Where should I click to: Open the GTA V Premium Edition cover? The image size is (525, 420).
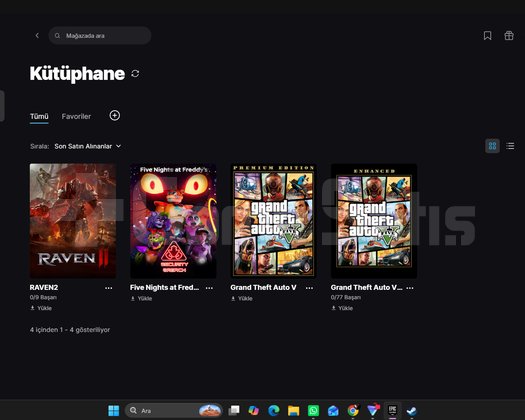(x=274, y=221)
